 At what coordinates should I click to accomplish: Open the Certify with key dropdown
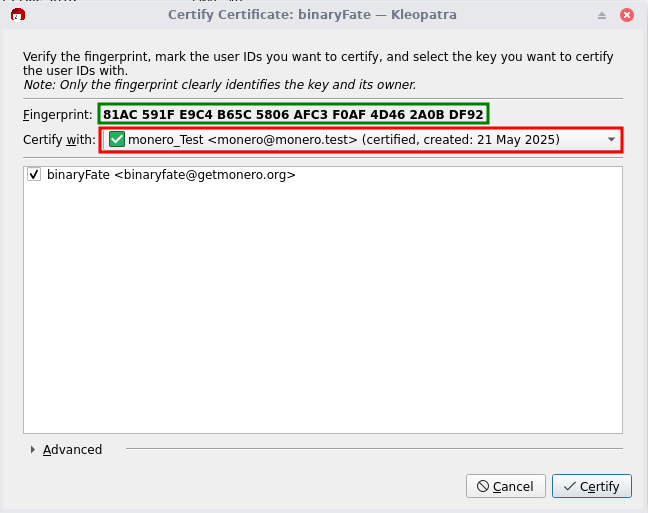pyautogui.click(x=361, y=140)
